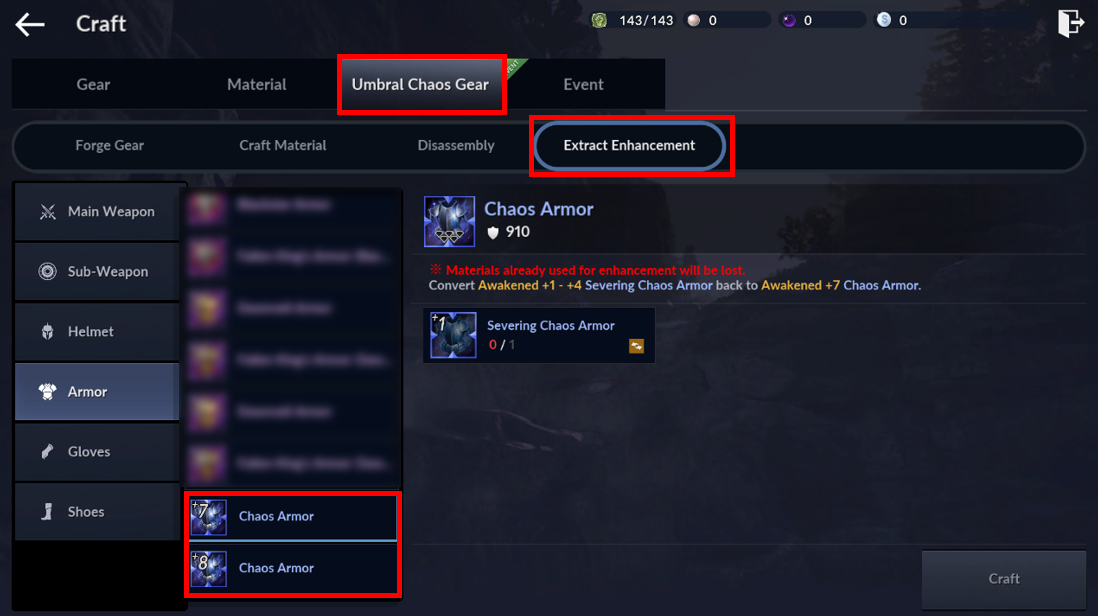
Task: Open the Helmet category
Action: (x=97, y=332)
